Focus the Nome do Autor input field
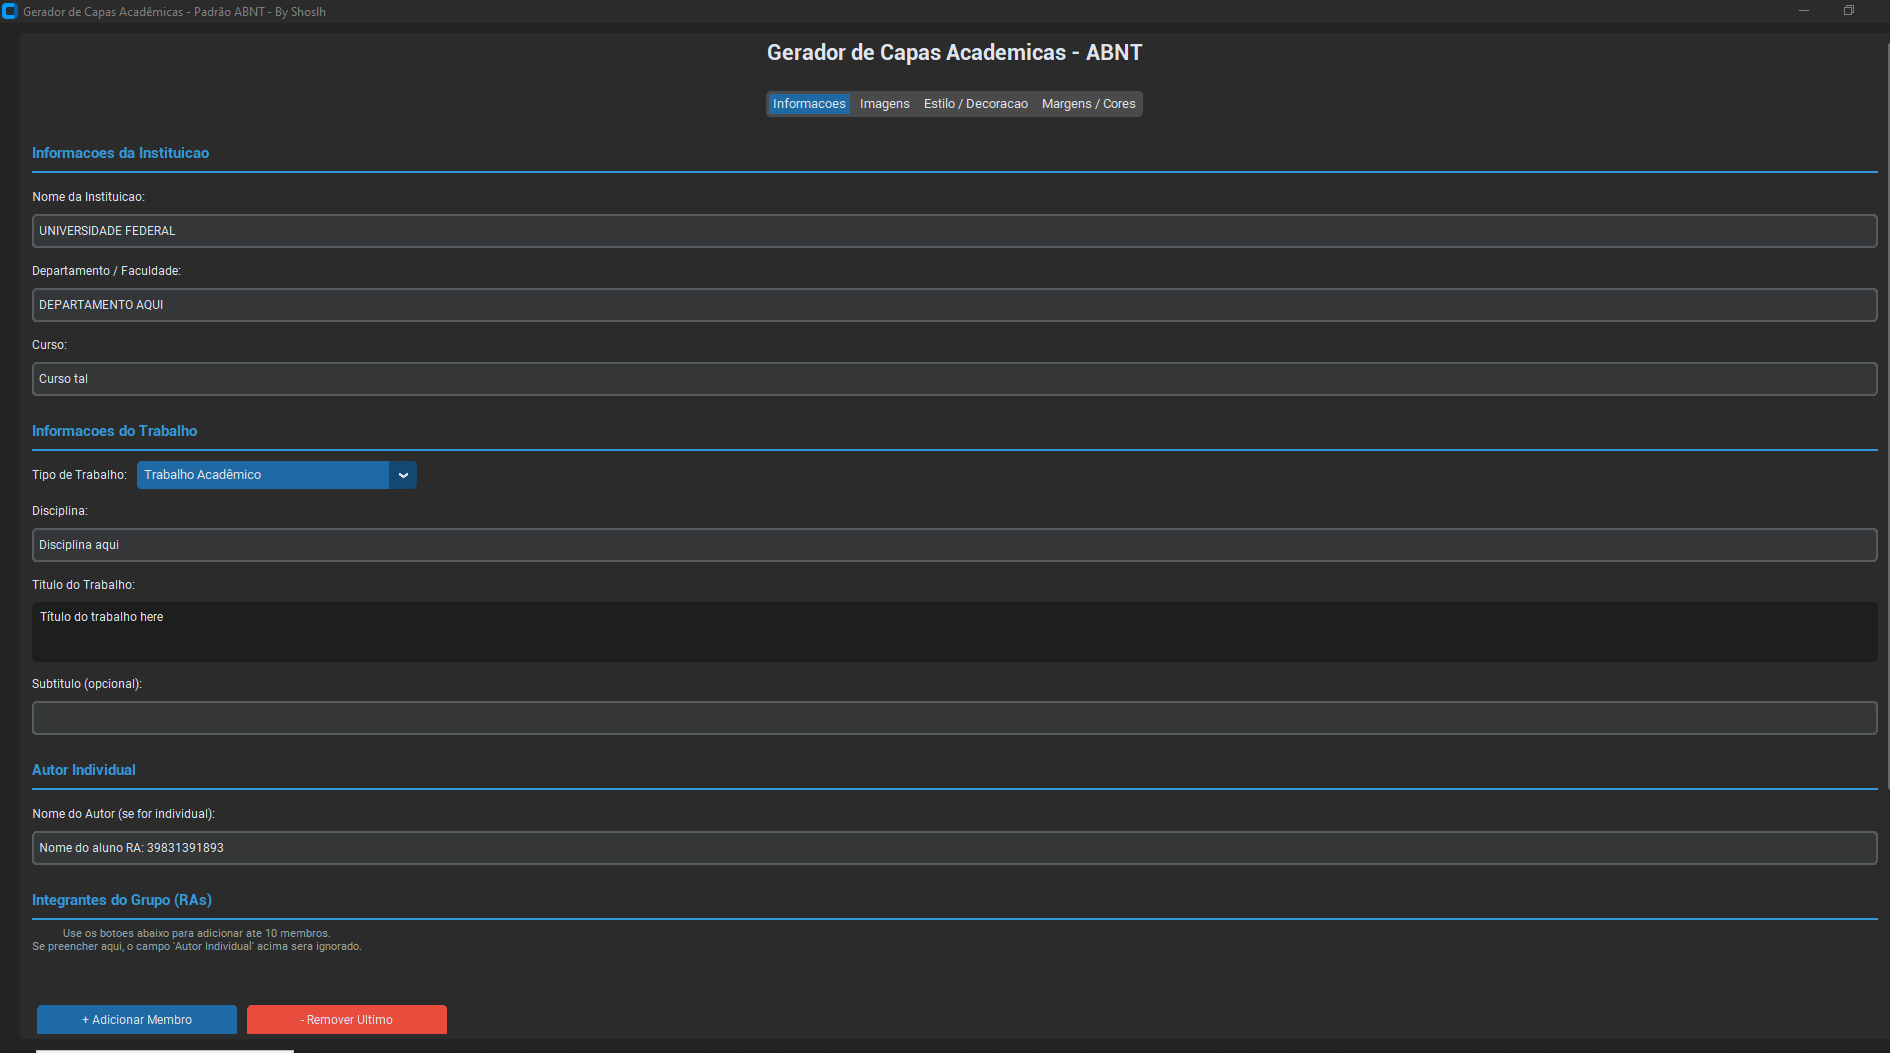The image size is (1890, 1053). point(954,848)
